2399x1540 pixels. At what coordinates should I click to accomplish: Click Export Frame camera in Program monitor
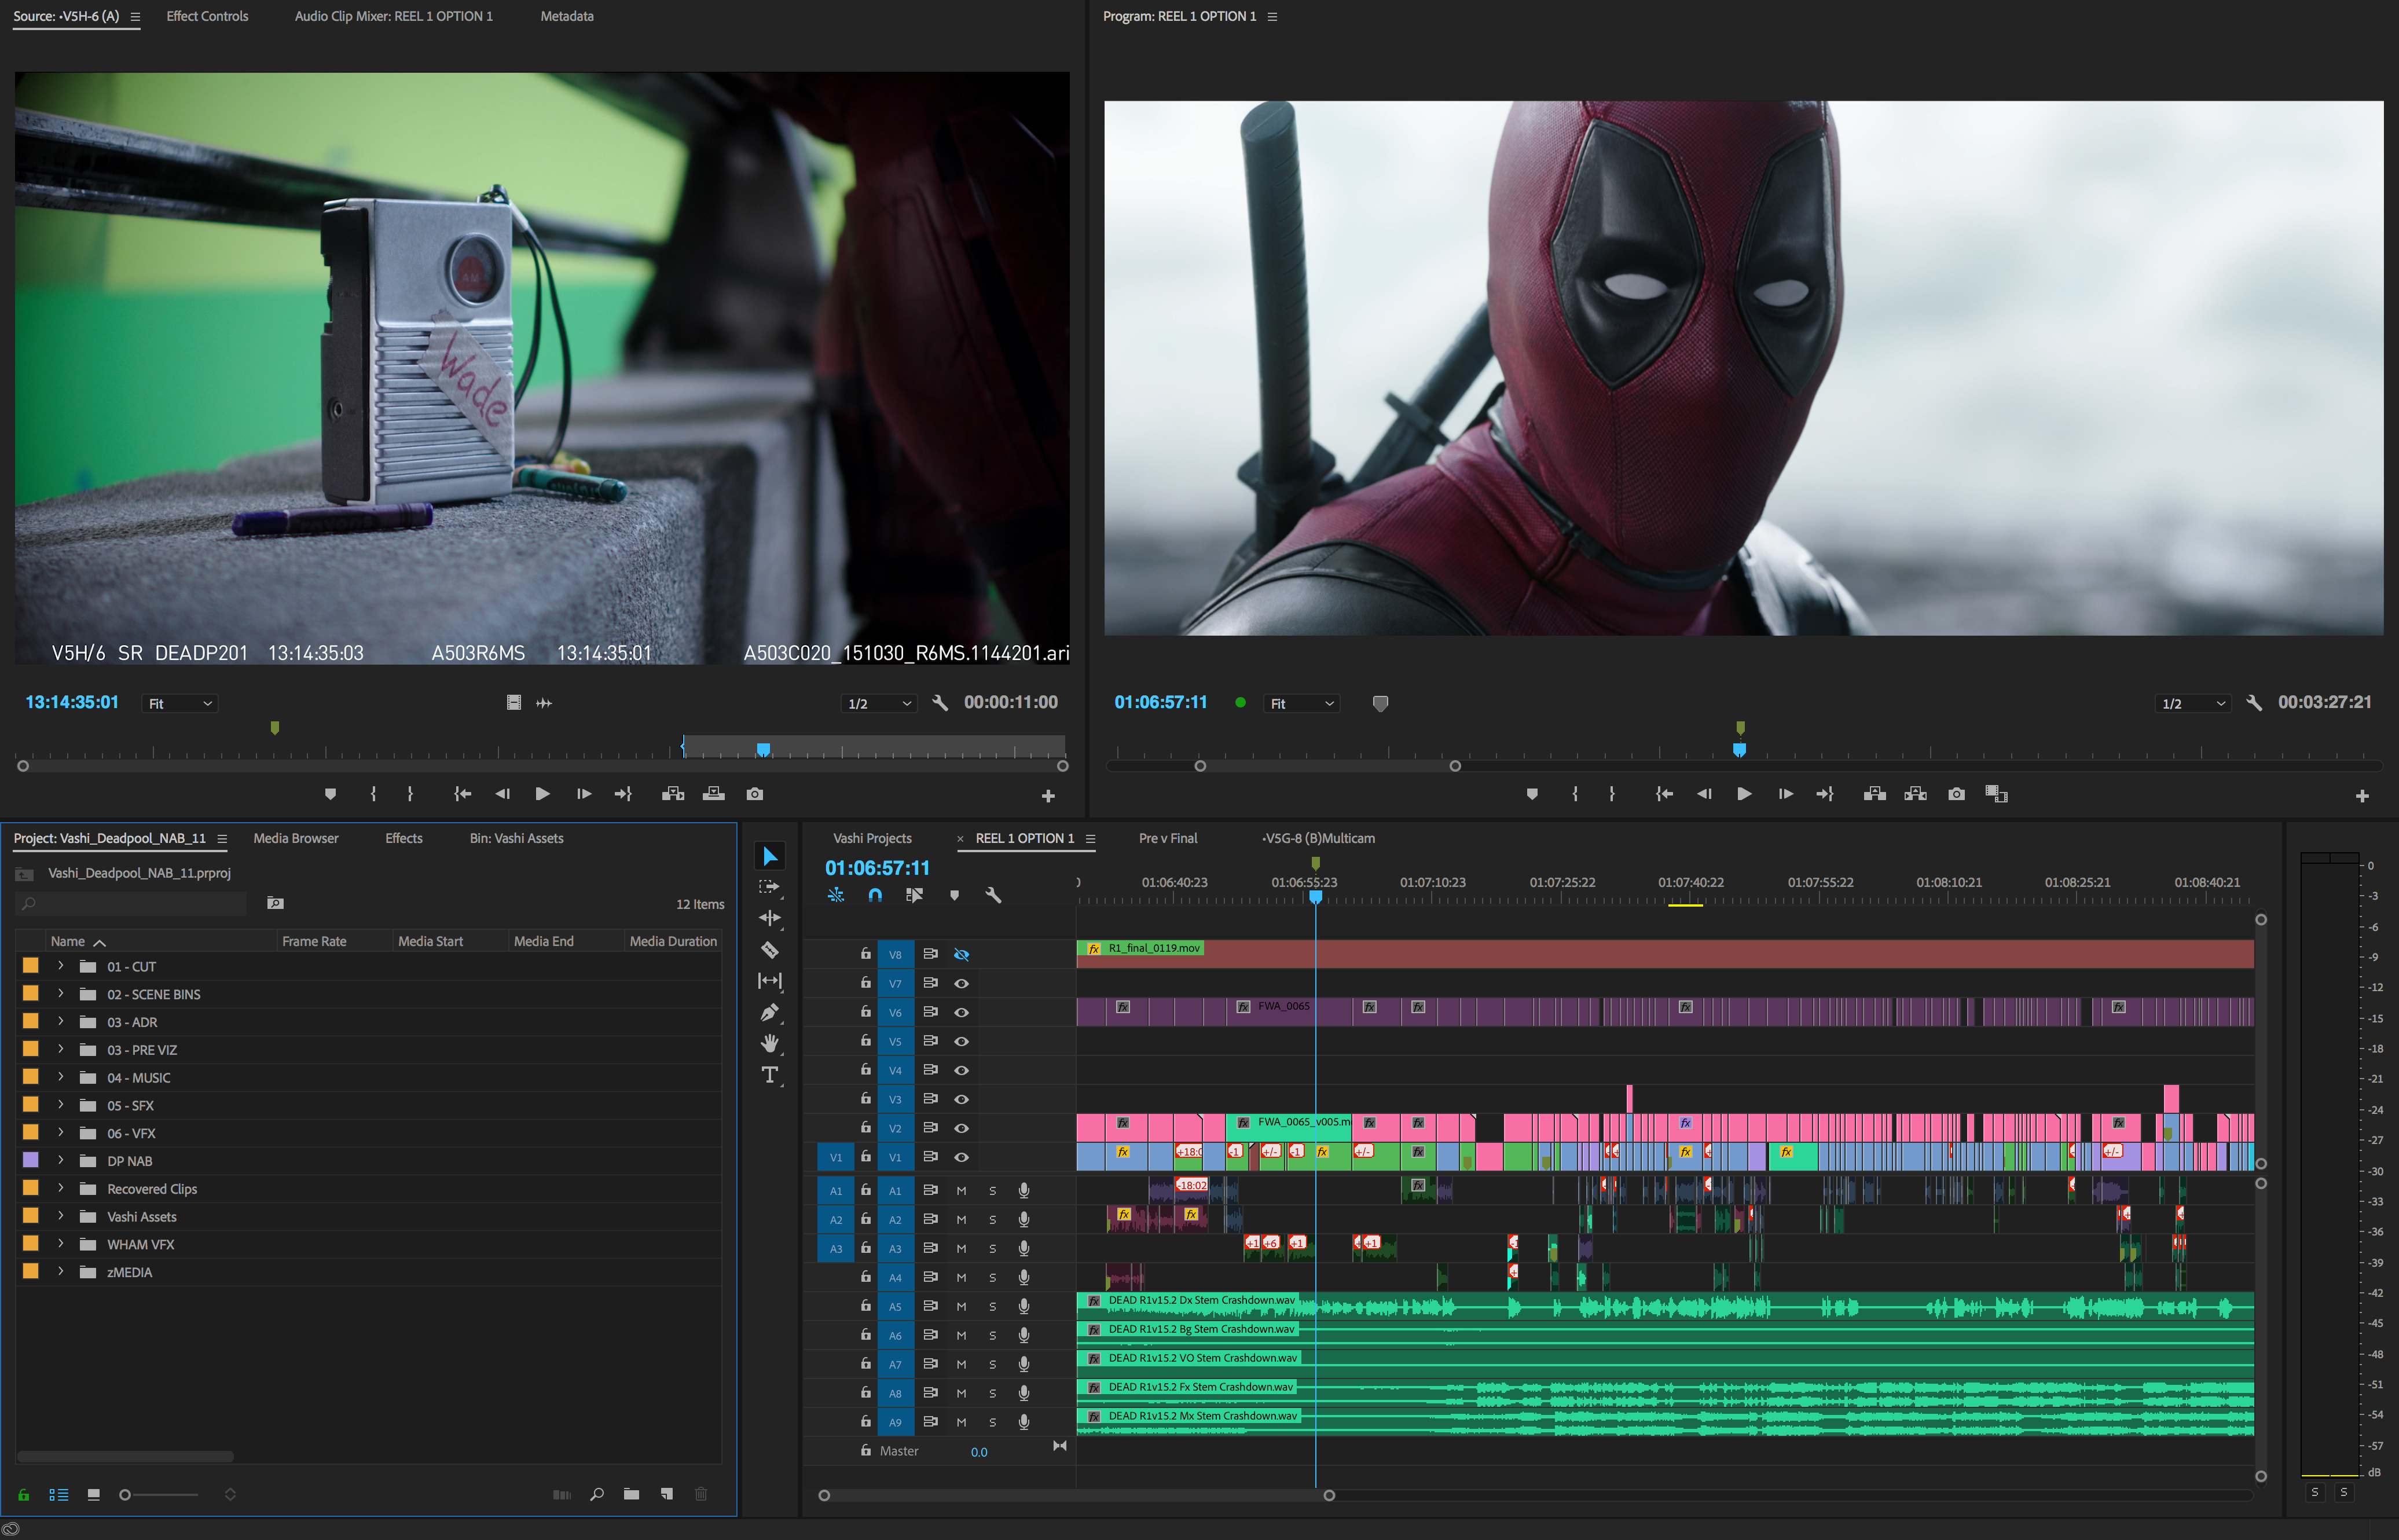[x=1956, y=794]
